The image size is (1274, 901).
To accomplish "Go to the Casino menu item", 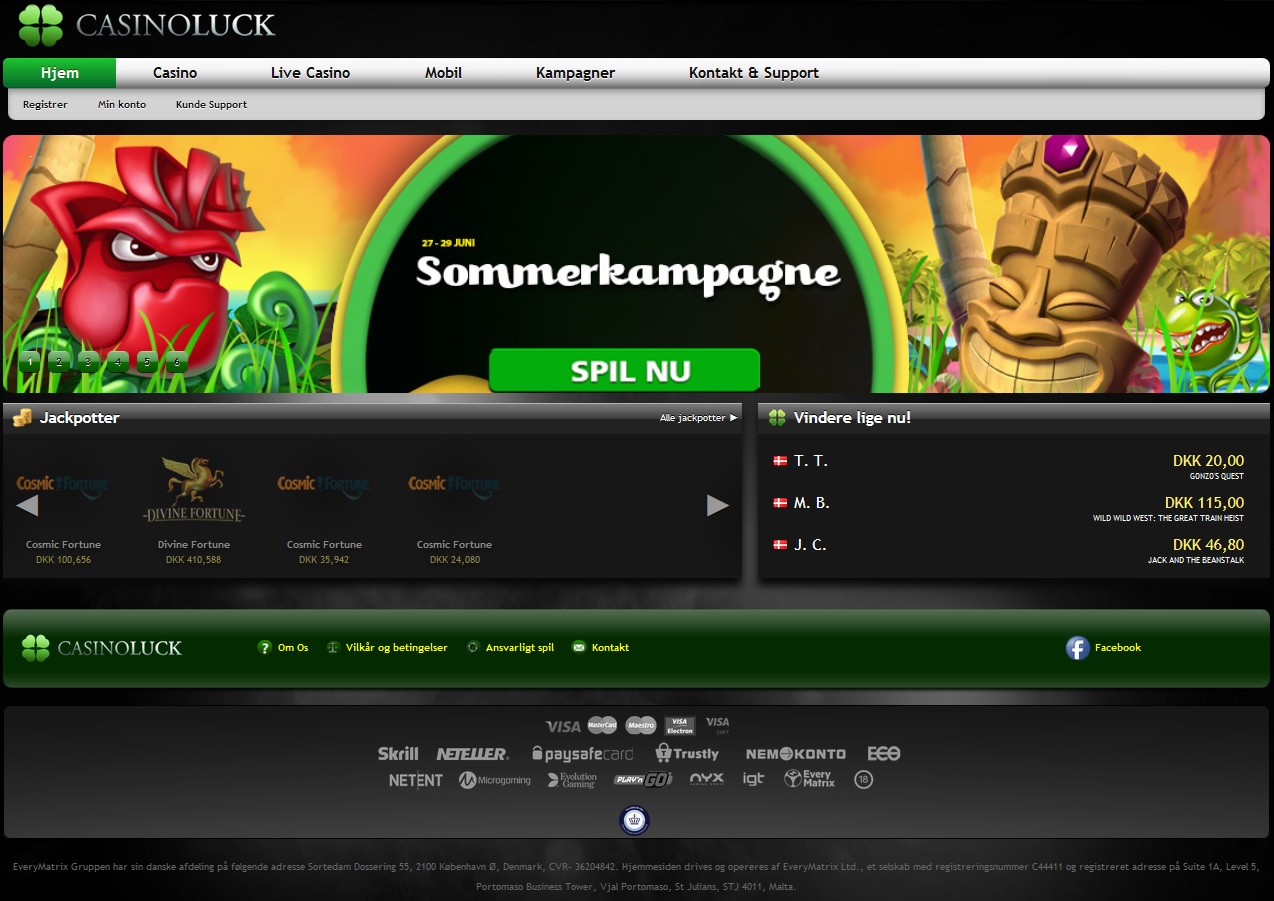I will [x=175, y=73].
